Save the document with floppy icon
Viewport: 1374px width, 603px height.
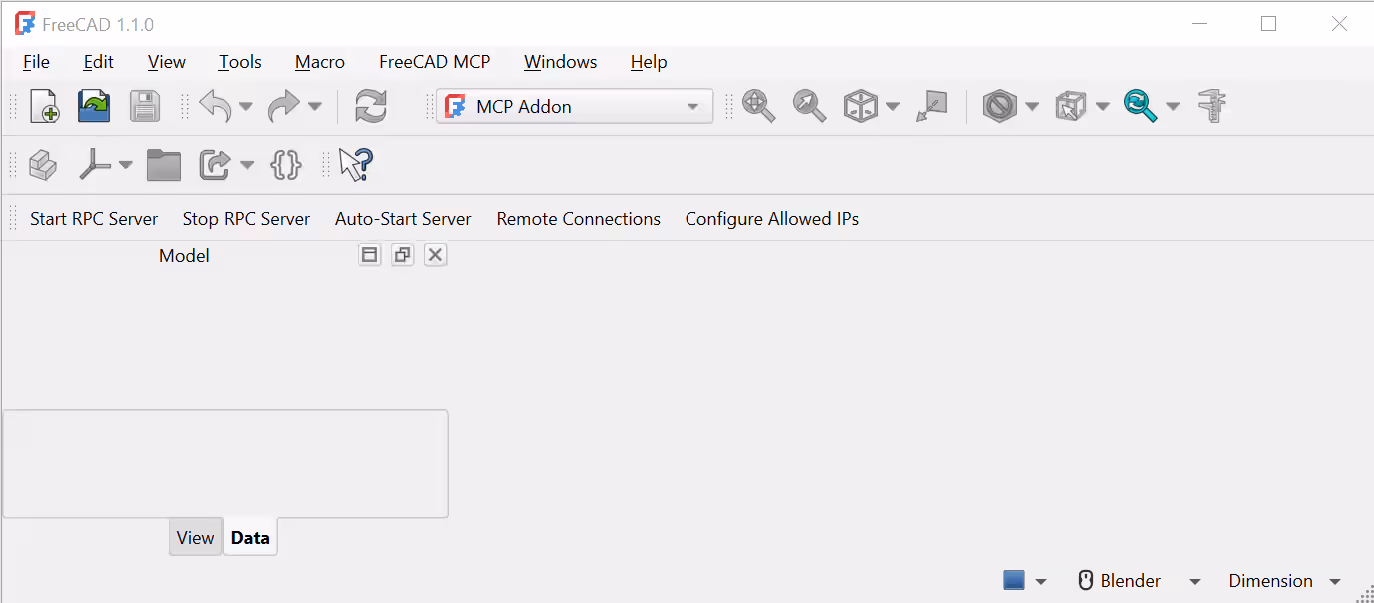145,106
